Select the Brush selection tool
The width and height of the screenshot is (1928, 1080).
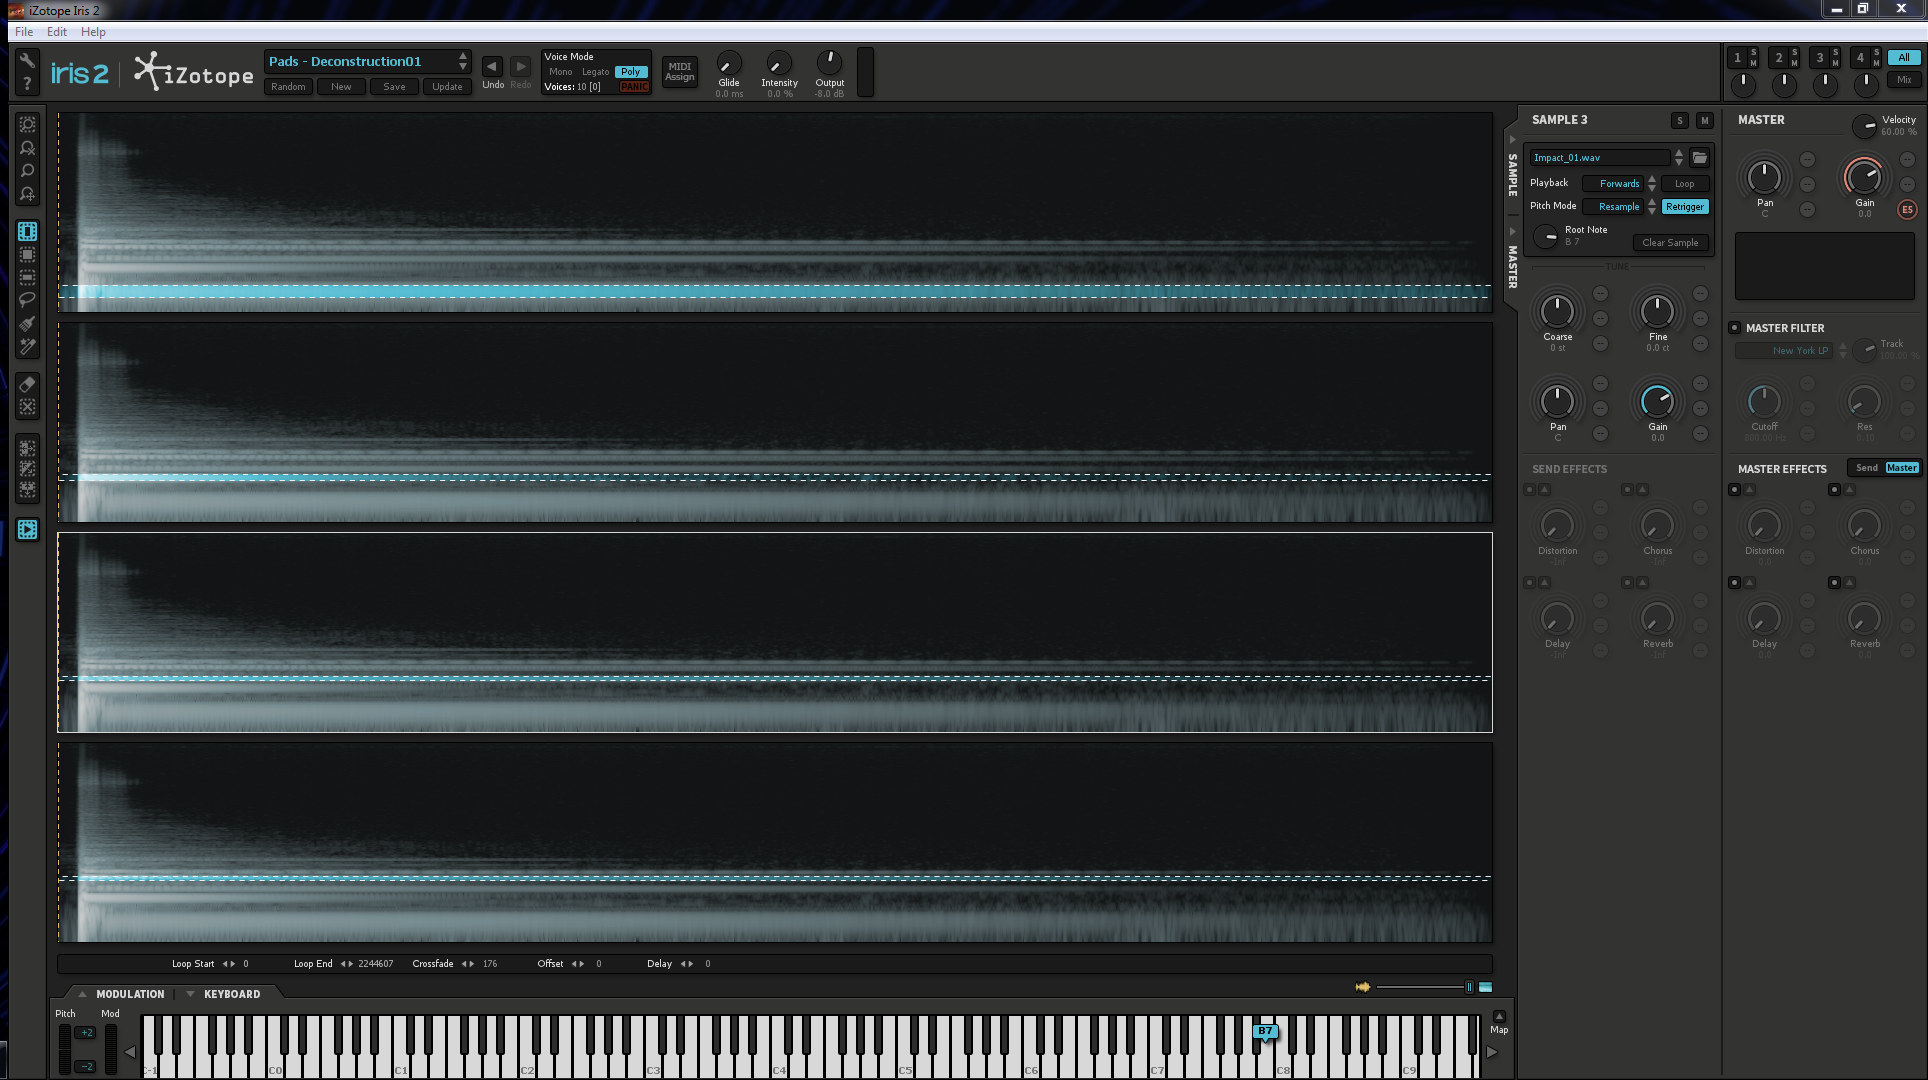(x=27, y=323)
